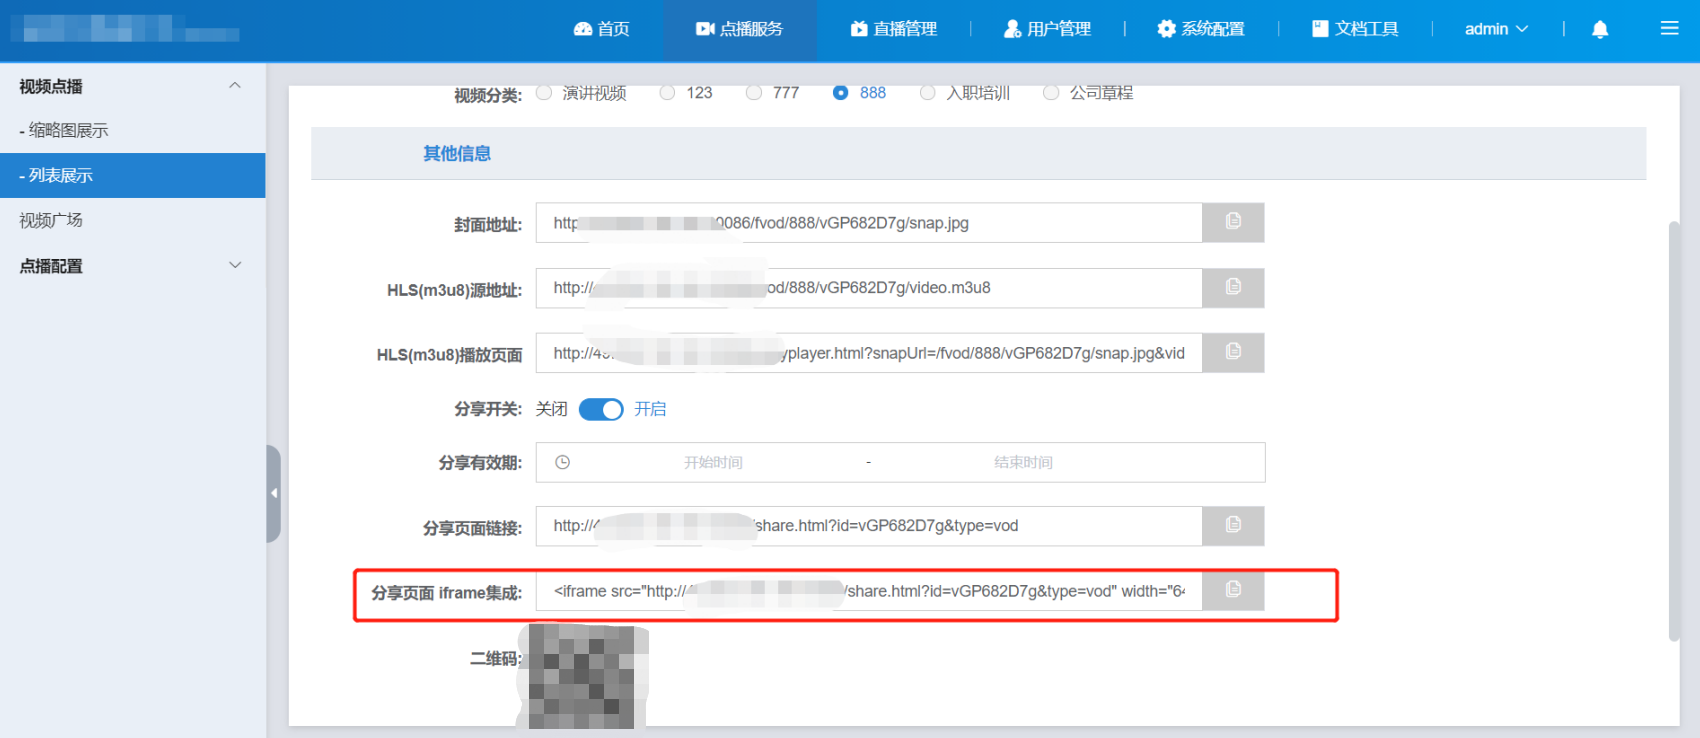The width and height of the screenshot is (1700, 738).
Task: Click the 关闭 label by the share switch
Action: (x=552, y=409)
